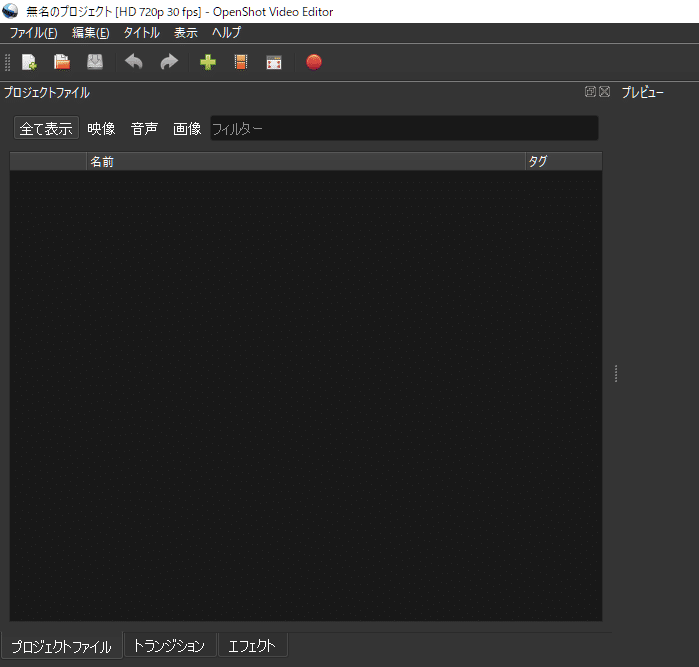The width and height of the screenshot is (699, 667).
Task: Sort by the タグ column header
Action: [x=563, y=161]
